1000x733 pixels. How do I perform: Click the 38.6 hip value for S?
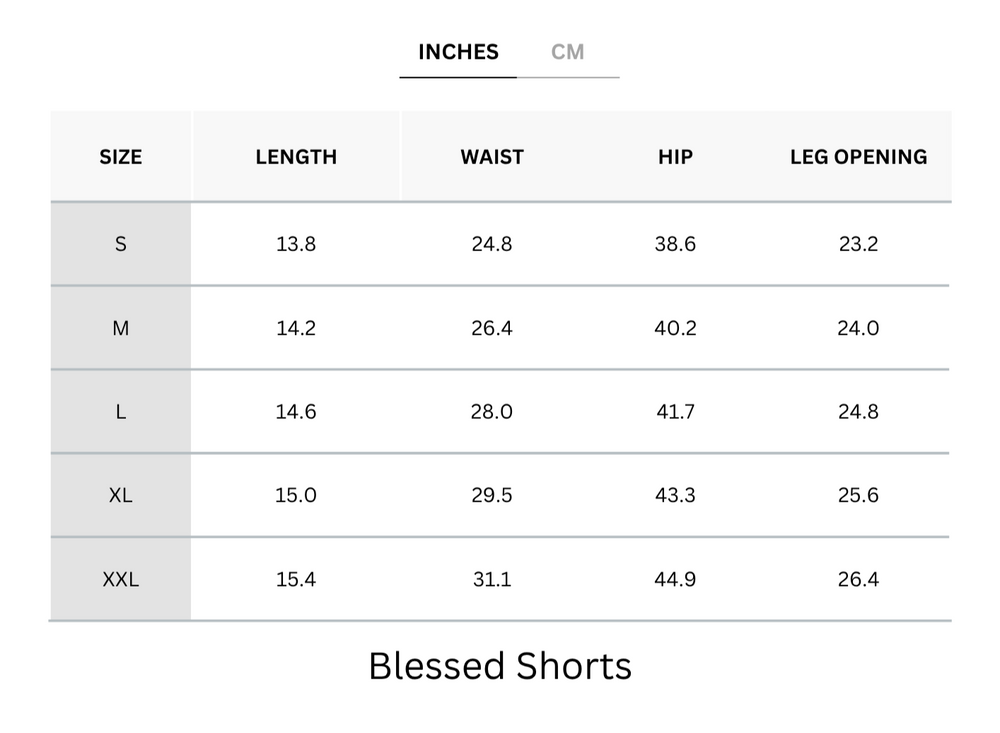coord(675,244)
